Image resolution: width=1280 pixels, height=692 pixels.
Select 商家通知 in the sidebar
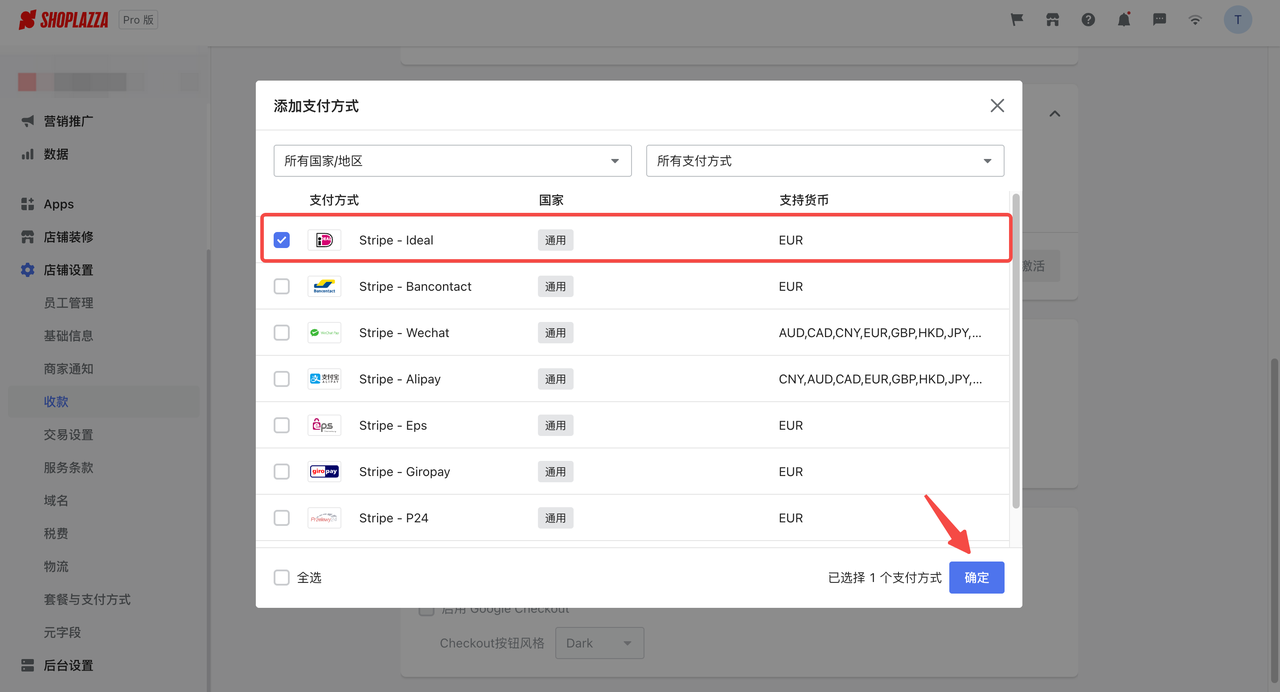click(x=68, y=369)
